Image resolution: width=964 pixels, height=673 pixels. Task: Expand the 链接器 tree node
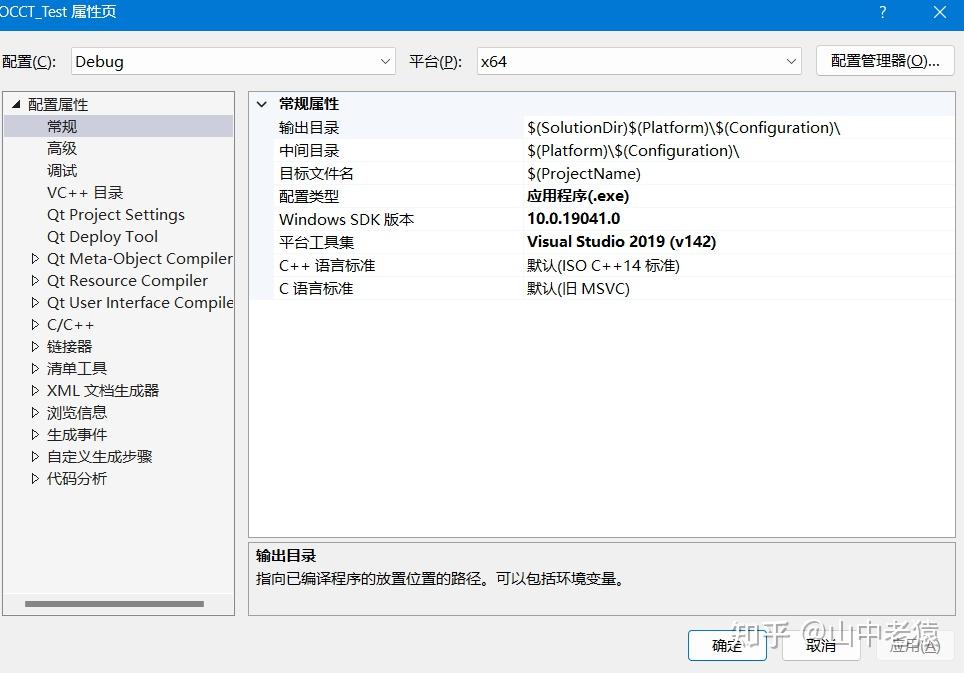point(36,346)
